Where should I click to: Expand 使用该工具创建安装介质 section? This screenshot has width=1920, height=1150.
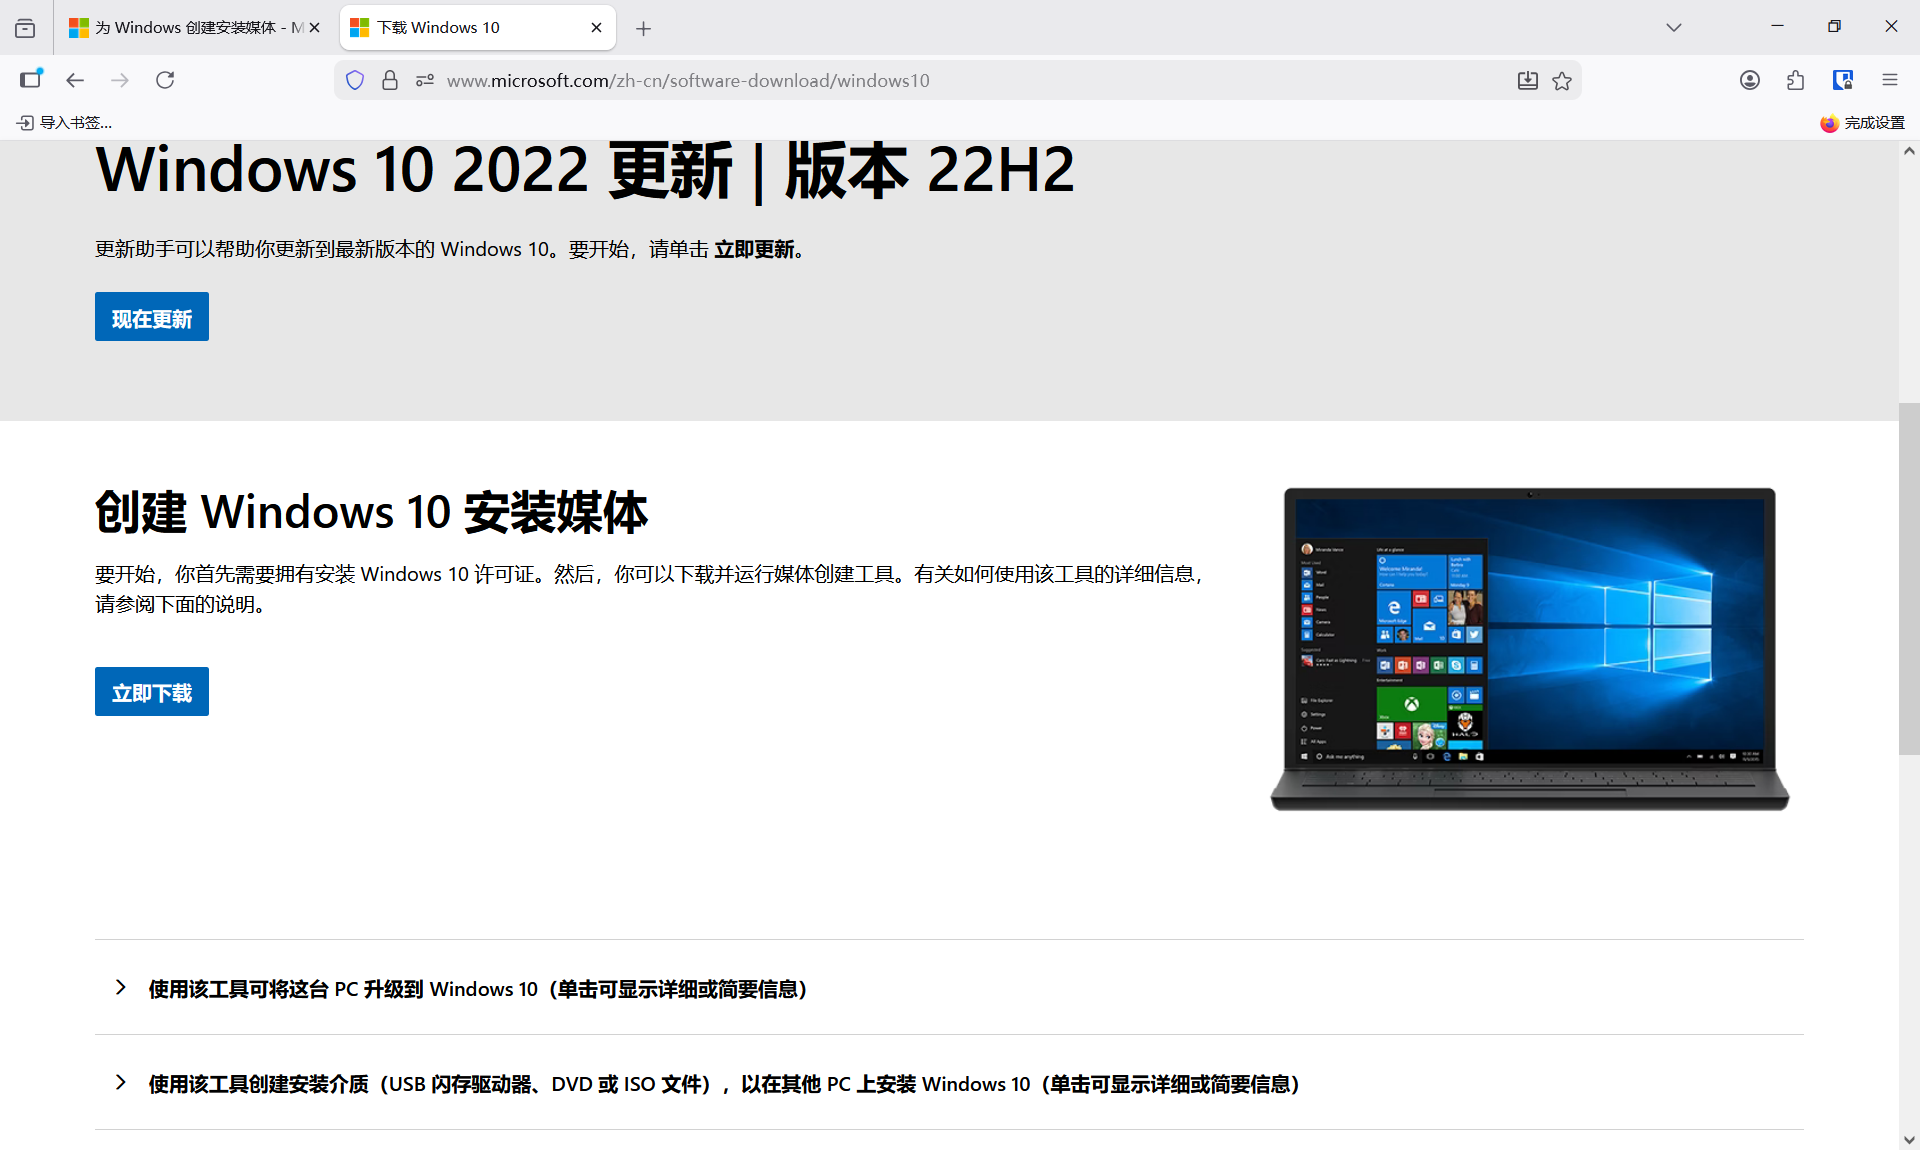point(949,1083)
